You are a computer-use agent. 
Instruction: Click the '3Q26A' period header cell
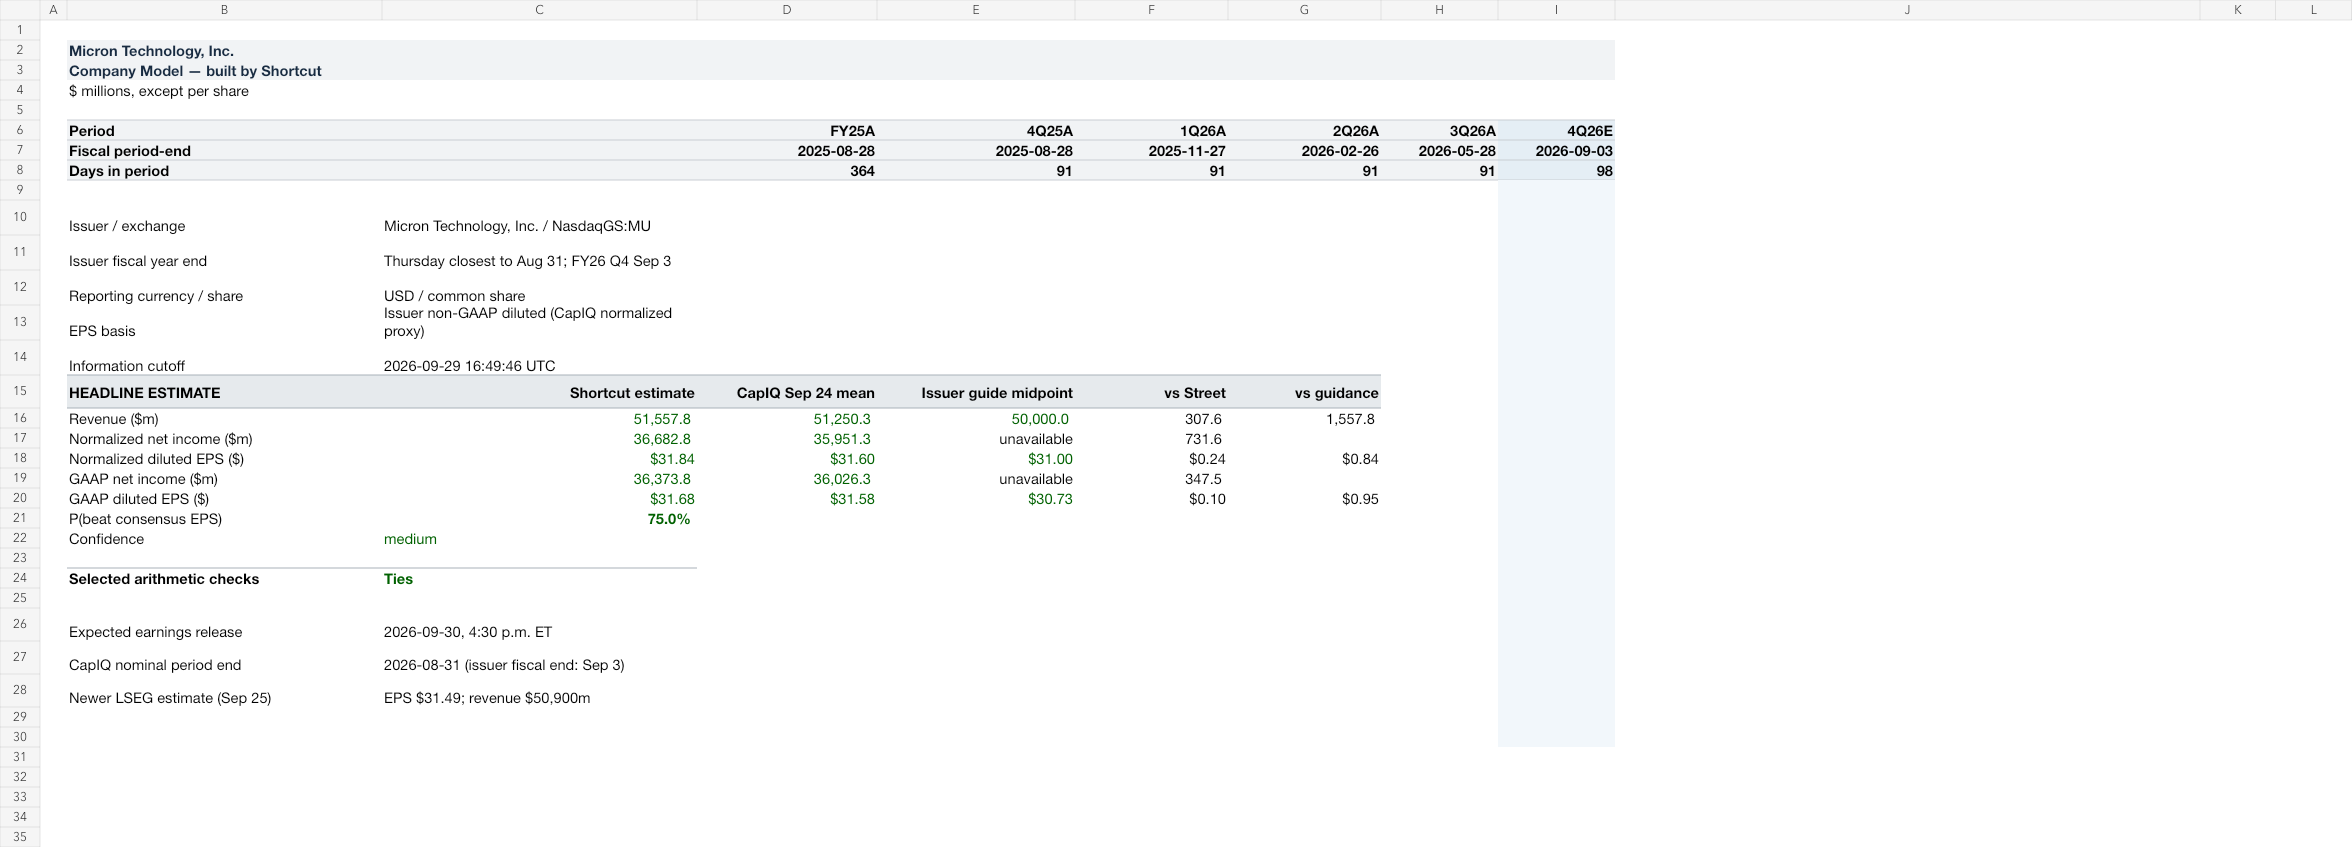coord(1439,131)
